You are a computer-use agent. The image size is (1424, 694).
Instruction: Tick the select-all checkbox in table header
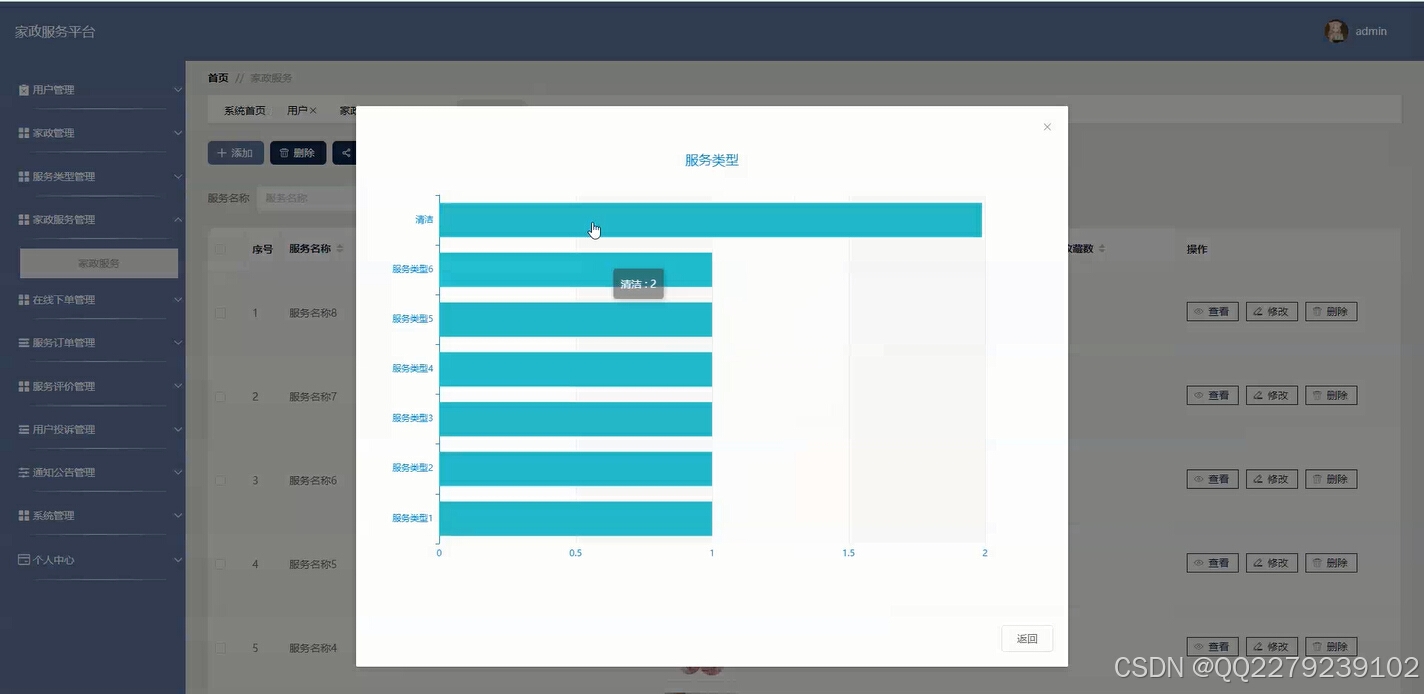pyautogui.click(x=220, y=248)
